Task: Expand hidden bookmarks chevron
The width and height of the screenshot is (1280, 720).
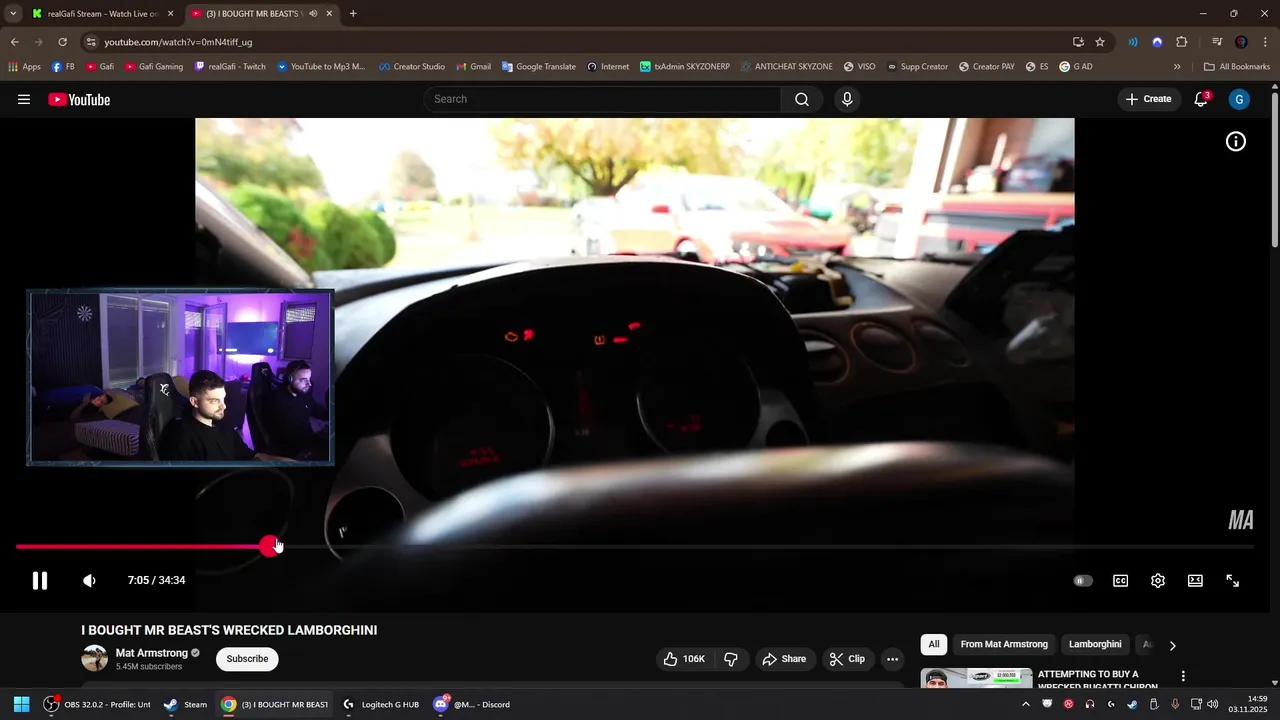Action: point(1177,67)
